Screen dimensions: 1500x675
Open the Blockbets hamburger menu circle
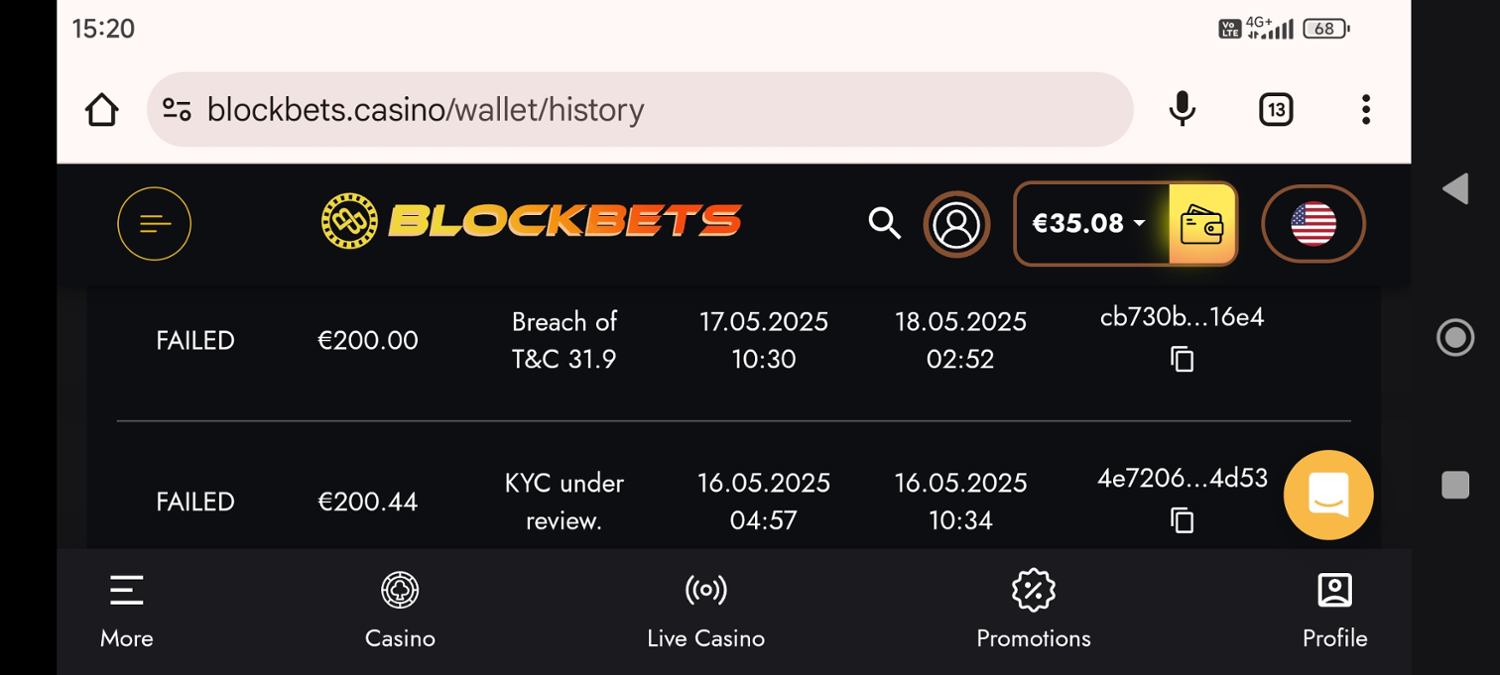pyautogui.click(x=154, y=223)
